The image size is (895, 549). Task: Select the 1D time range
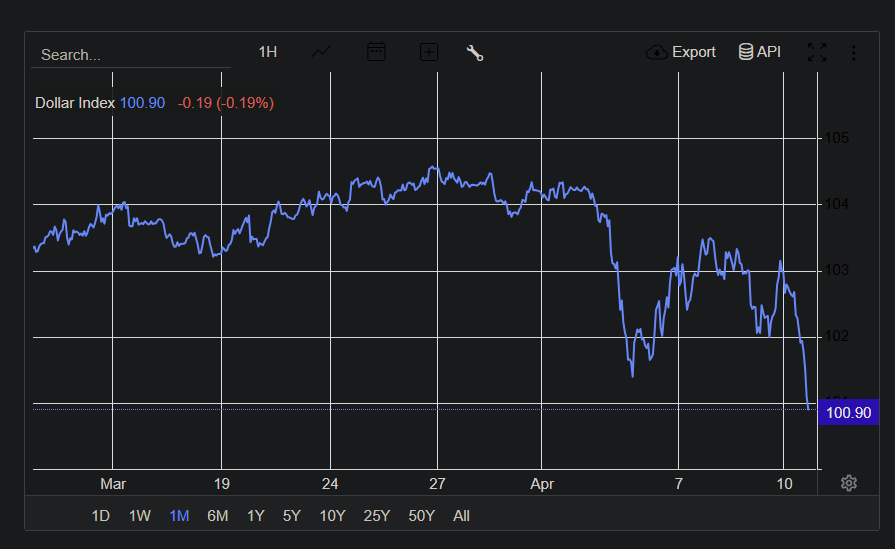[100, 516]
